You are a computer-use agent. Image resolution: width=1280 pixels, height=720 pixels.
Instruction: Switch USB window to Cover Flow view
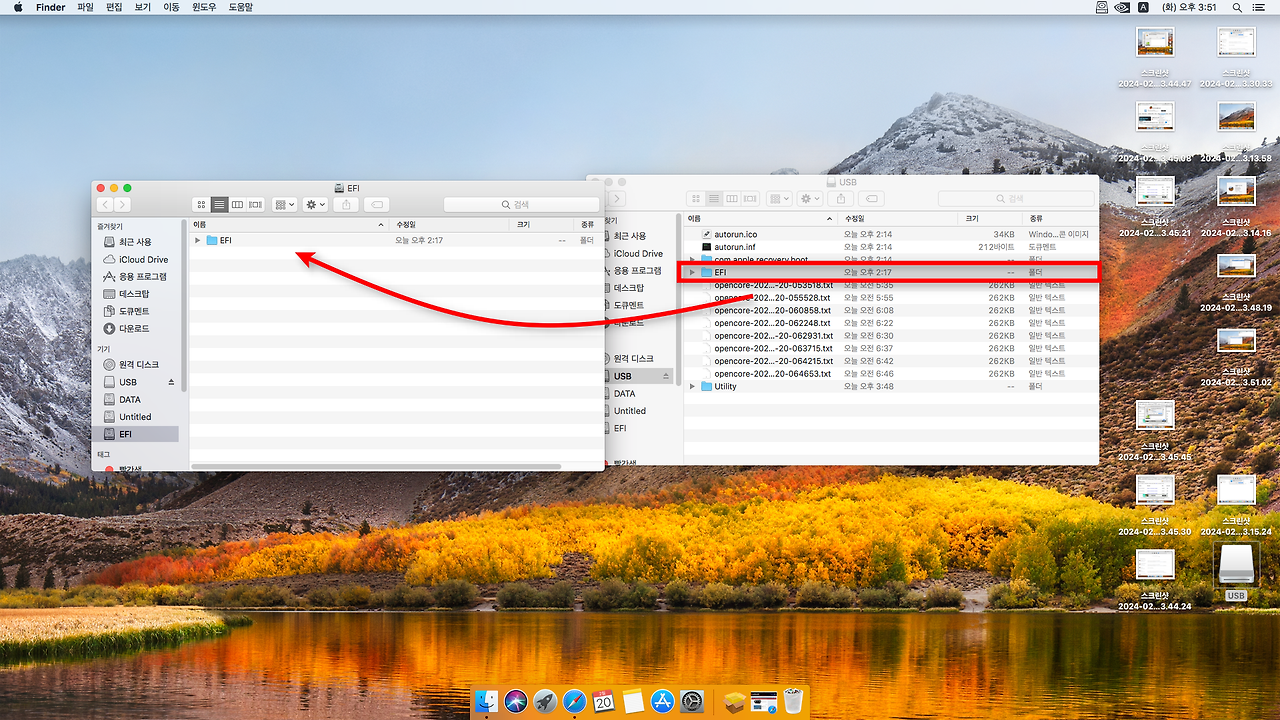750,199
